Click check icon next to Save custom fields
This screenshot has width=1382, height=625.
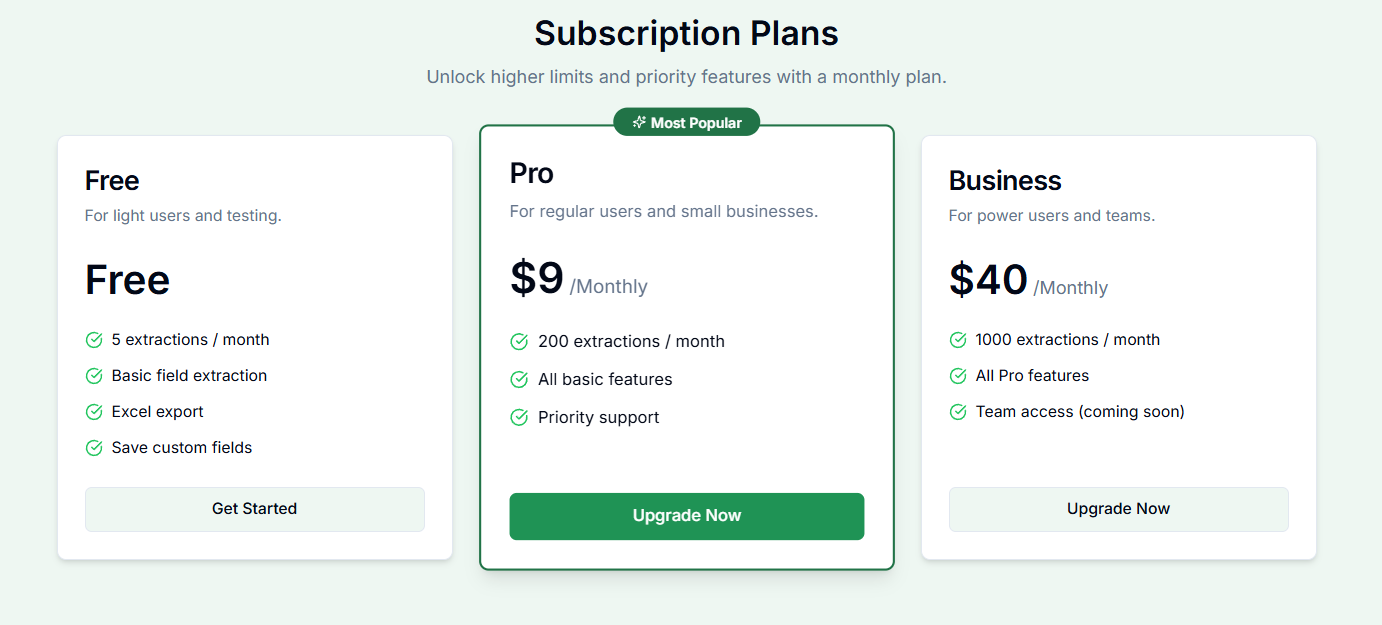94,448
